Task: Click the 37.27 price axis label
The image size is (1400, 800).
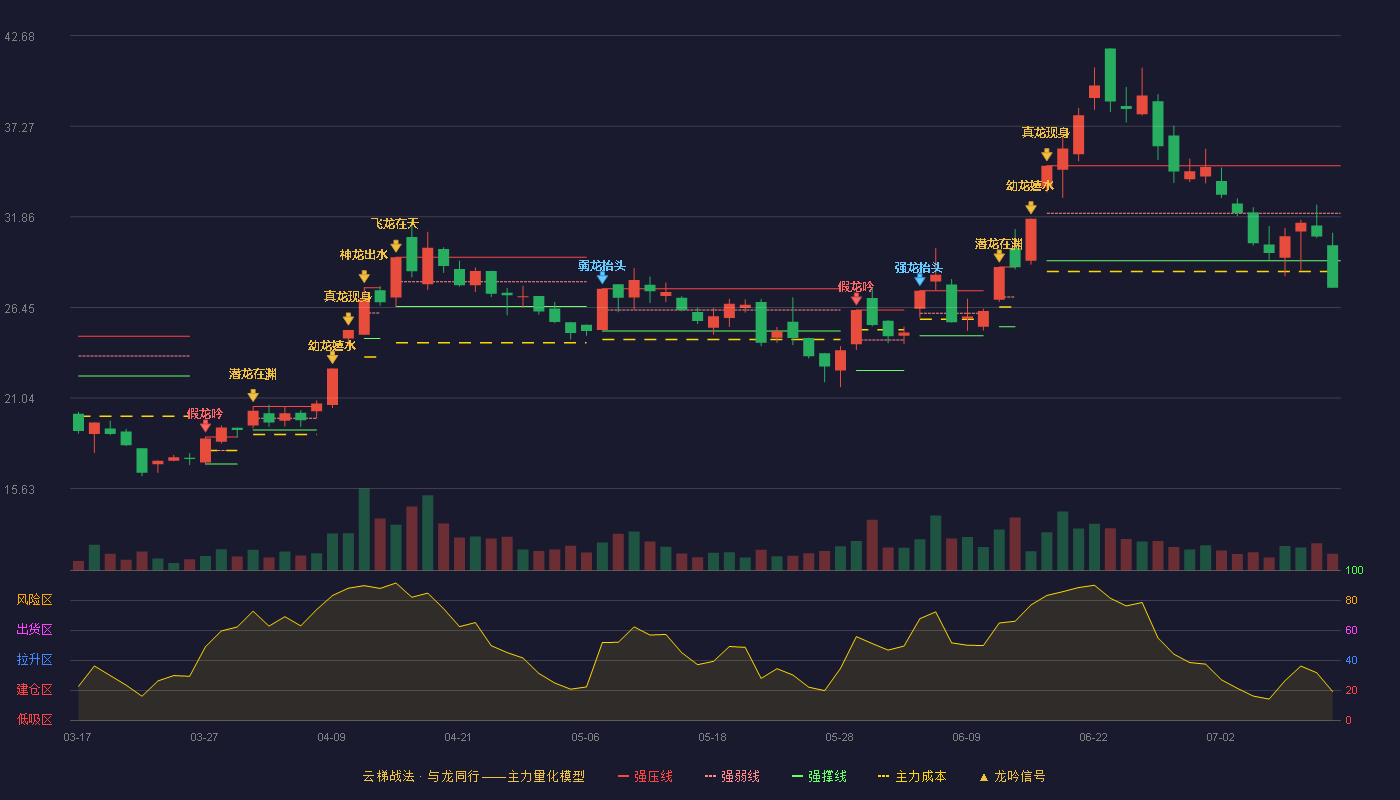Action: point(20,128)
